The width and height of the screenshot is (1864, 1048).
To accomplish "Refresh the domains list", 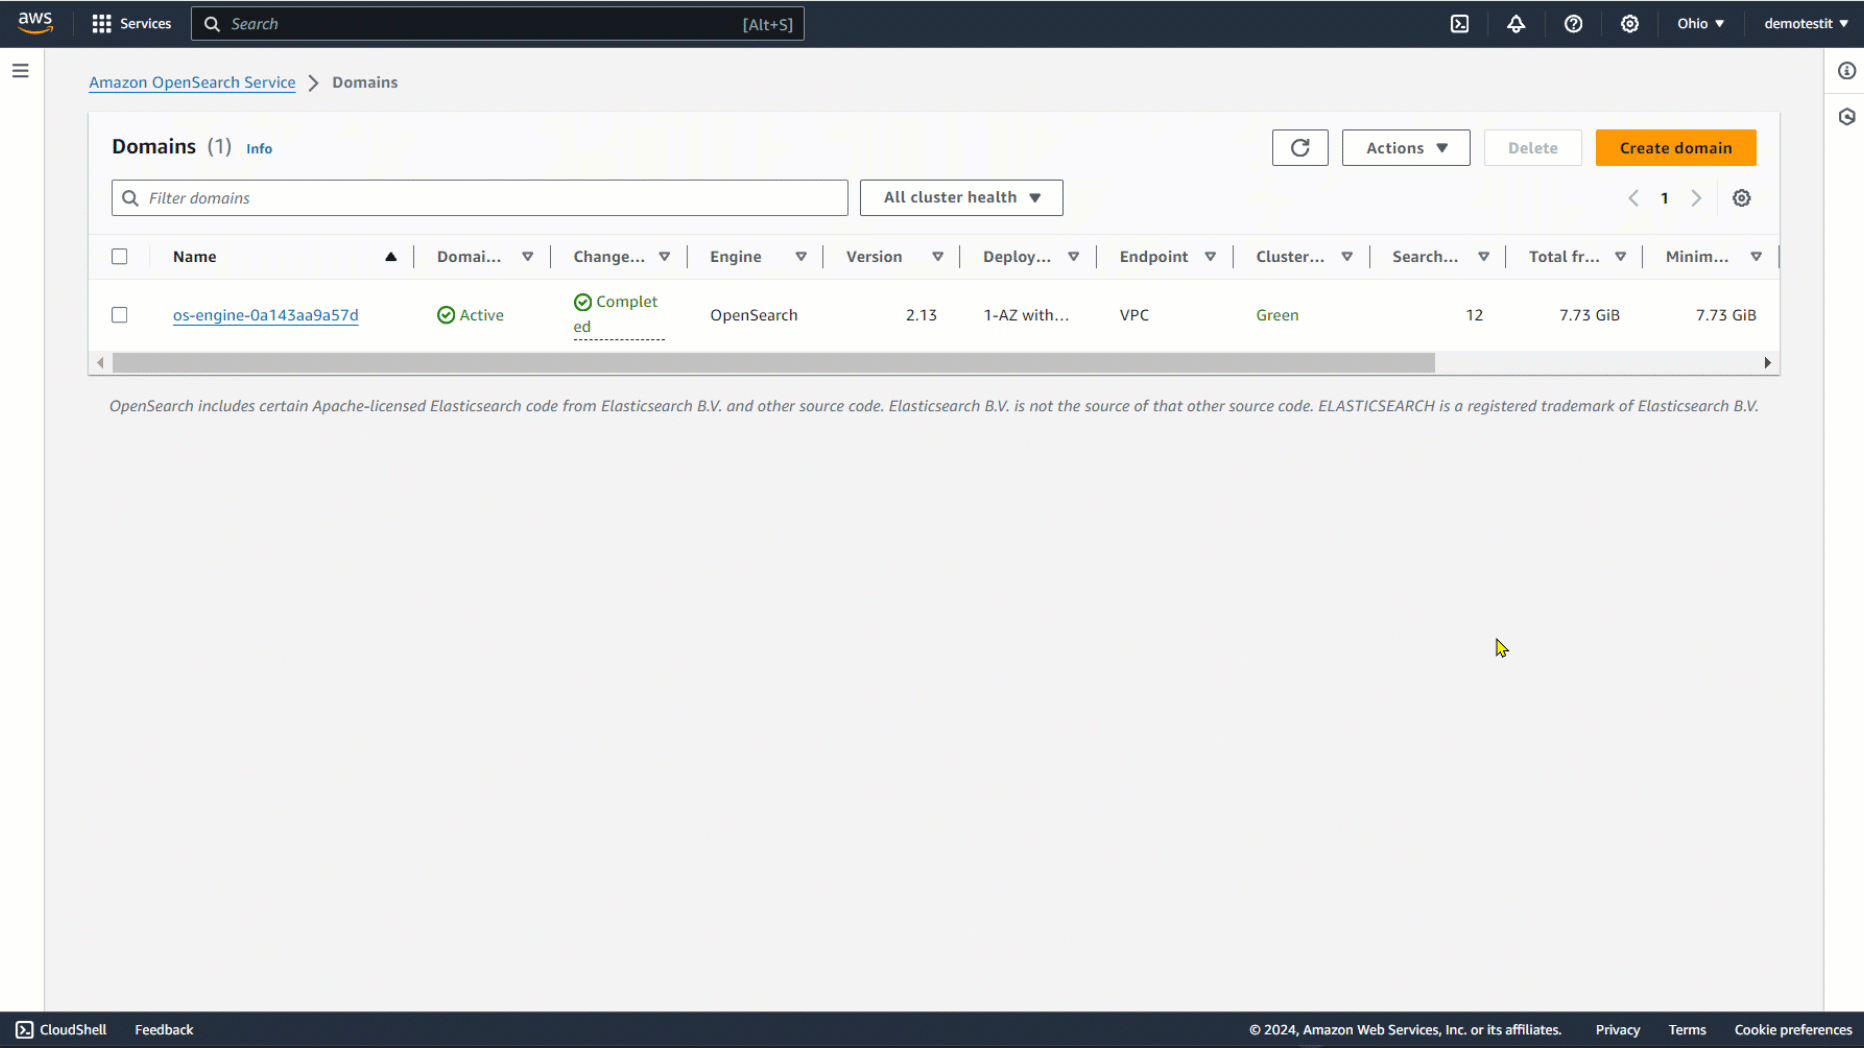I will pos(1300,148).
